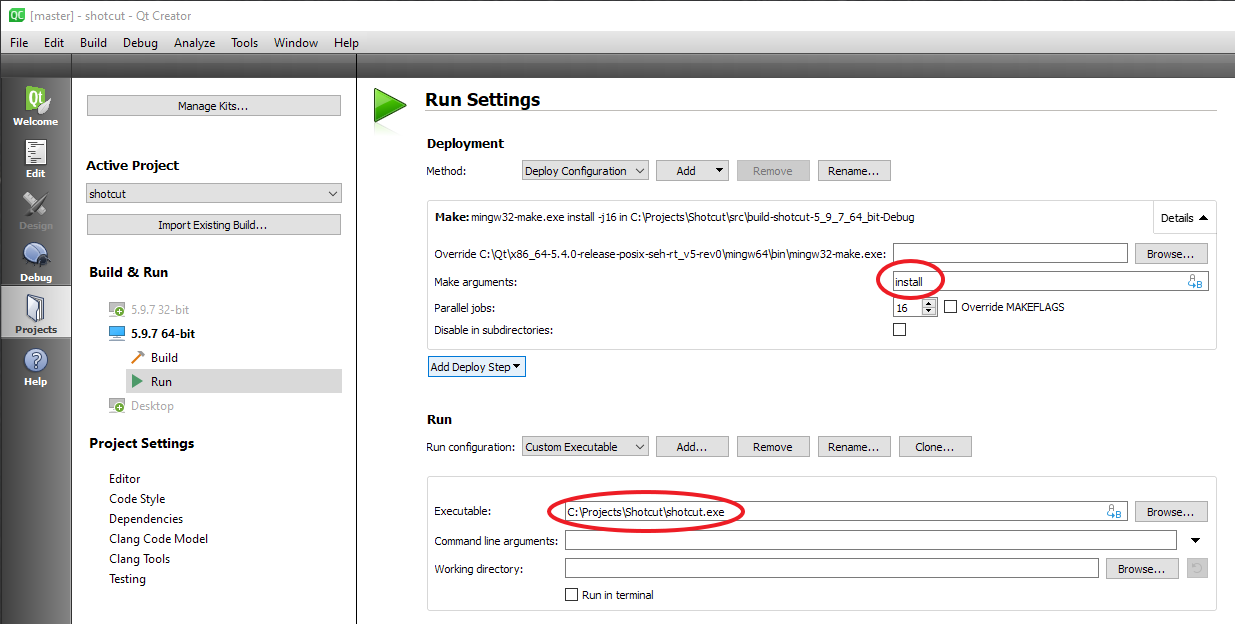Select the Projects mode icon
Viewport: 1235px width, 624px height.
[35, 313]
